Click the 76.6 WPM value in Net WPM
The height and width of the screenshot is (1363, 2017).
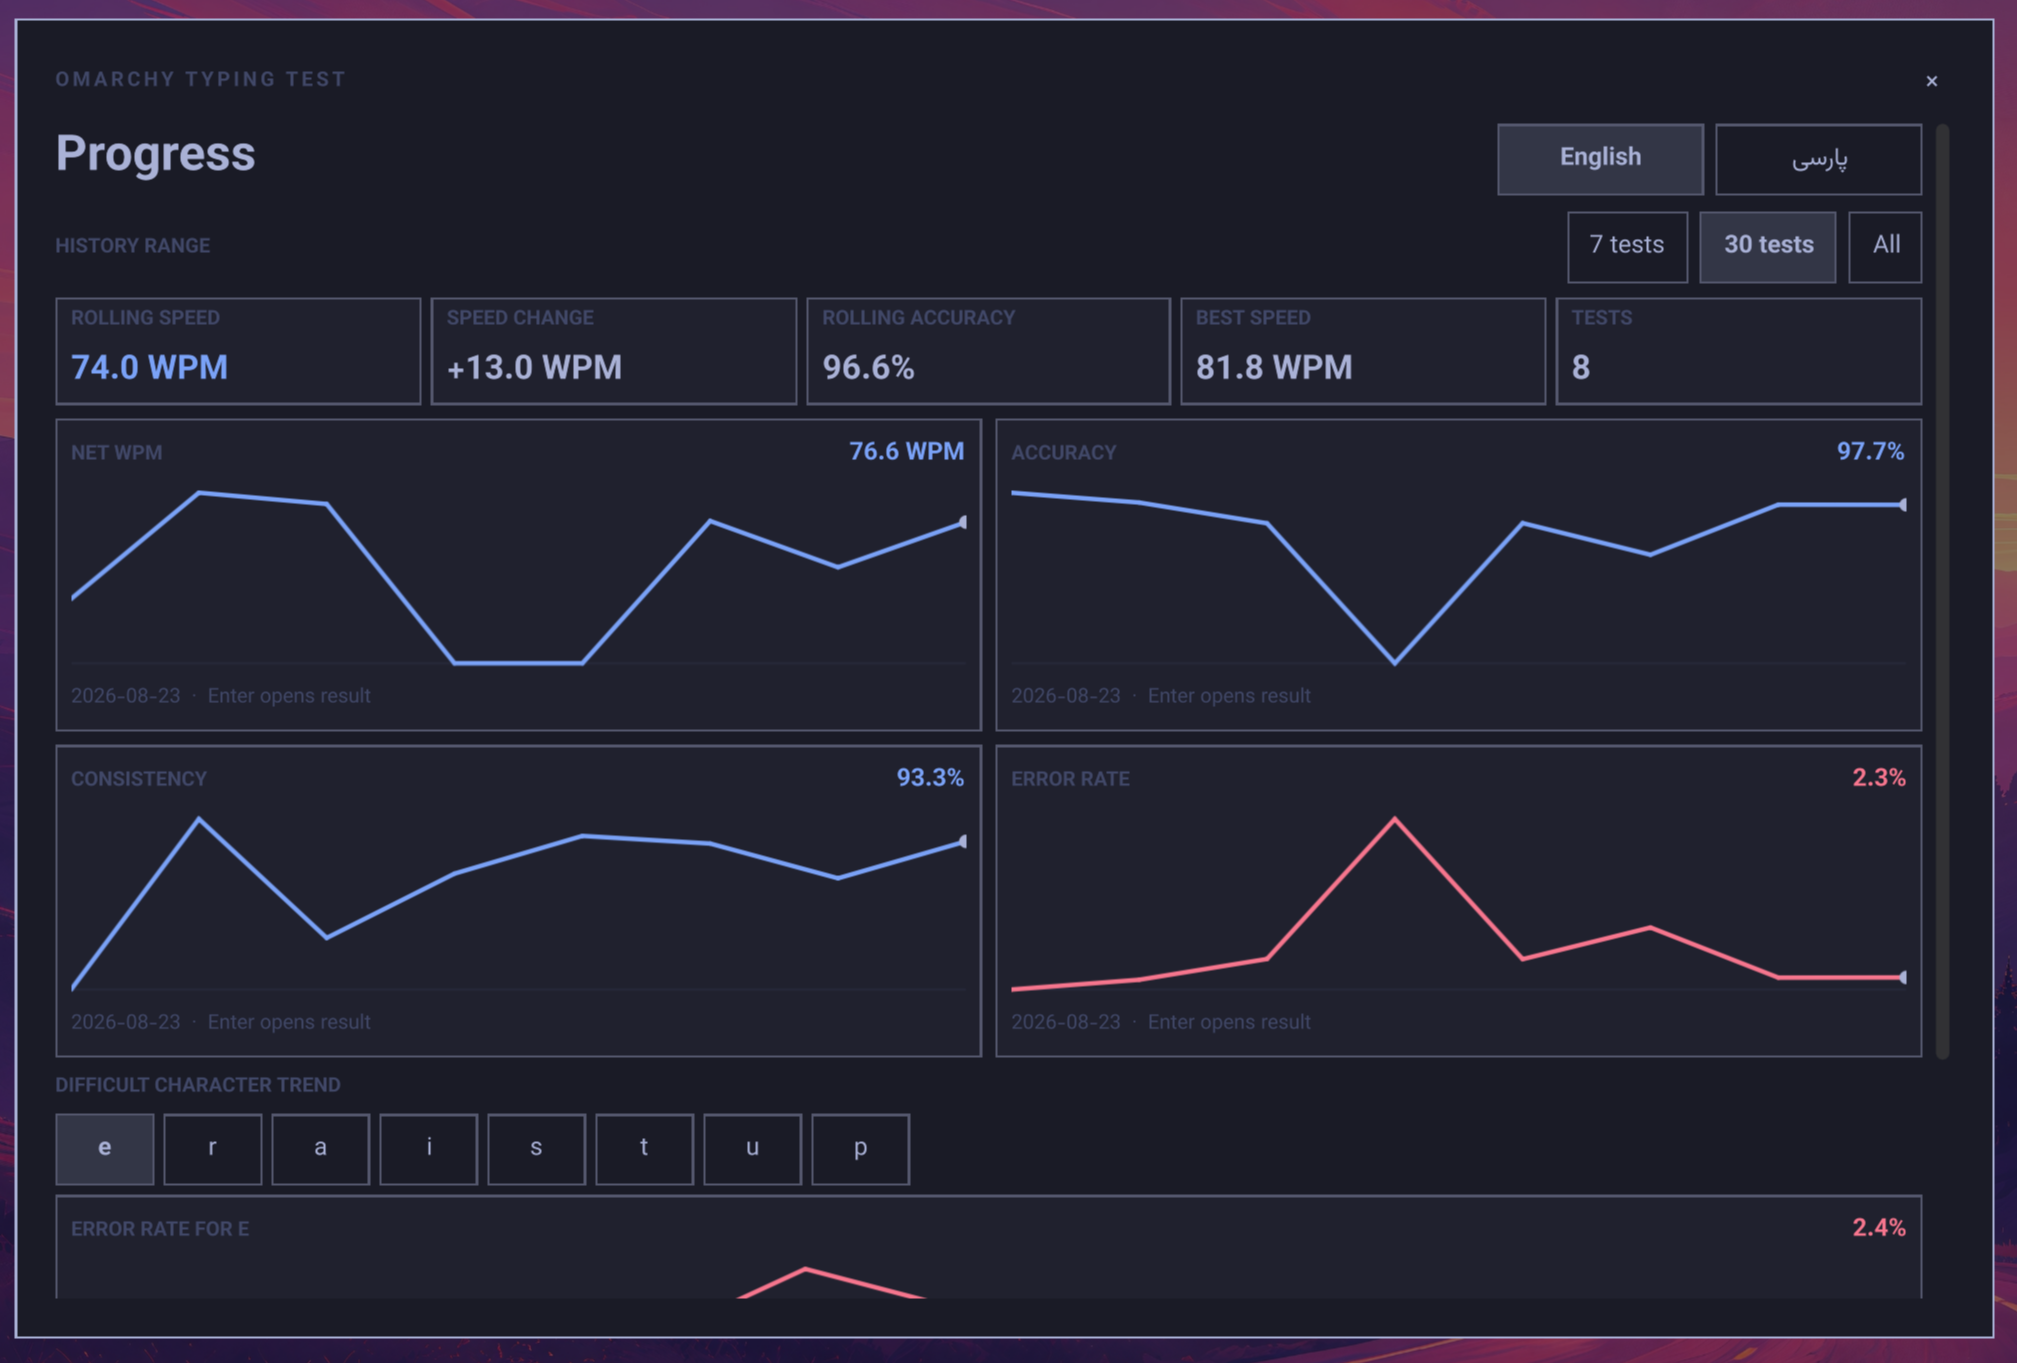point(906,452)
